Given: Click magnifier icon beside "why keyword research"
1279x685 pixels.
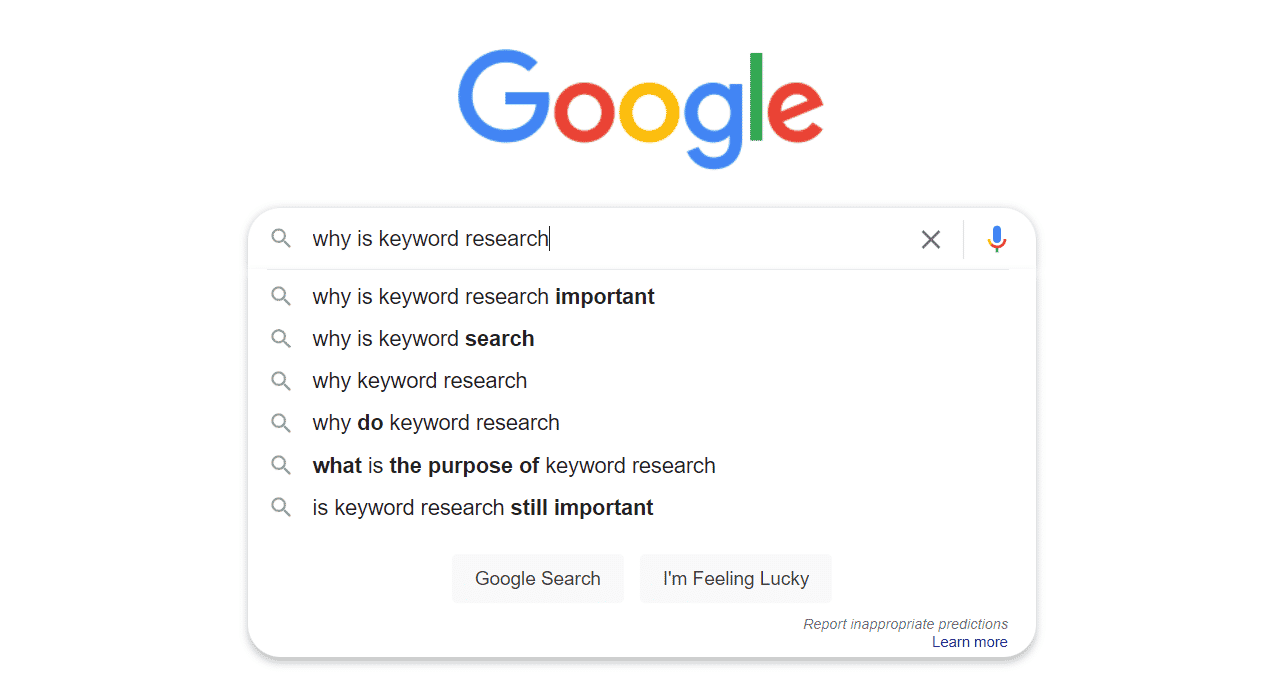Looking at the screenshot, I should [281, 380].
